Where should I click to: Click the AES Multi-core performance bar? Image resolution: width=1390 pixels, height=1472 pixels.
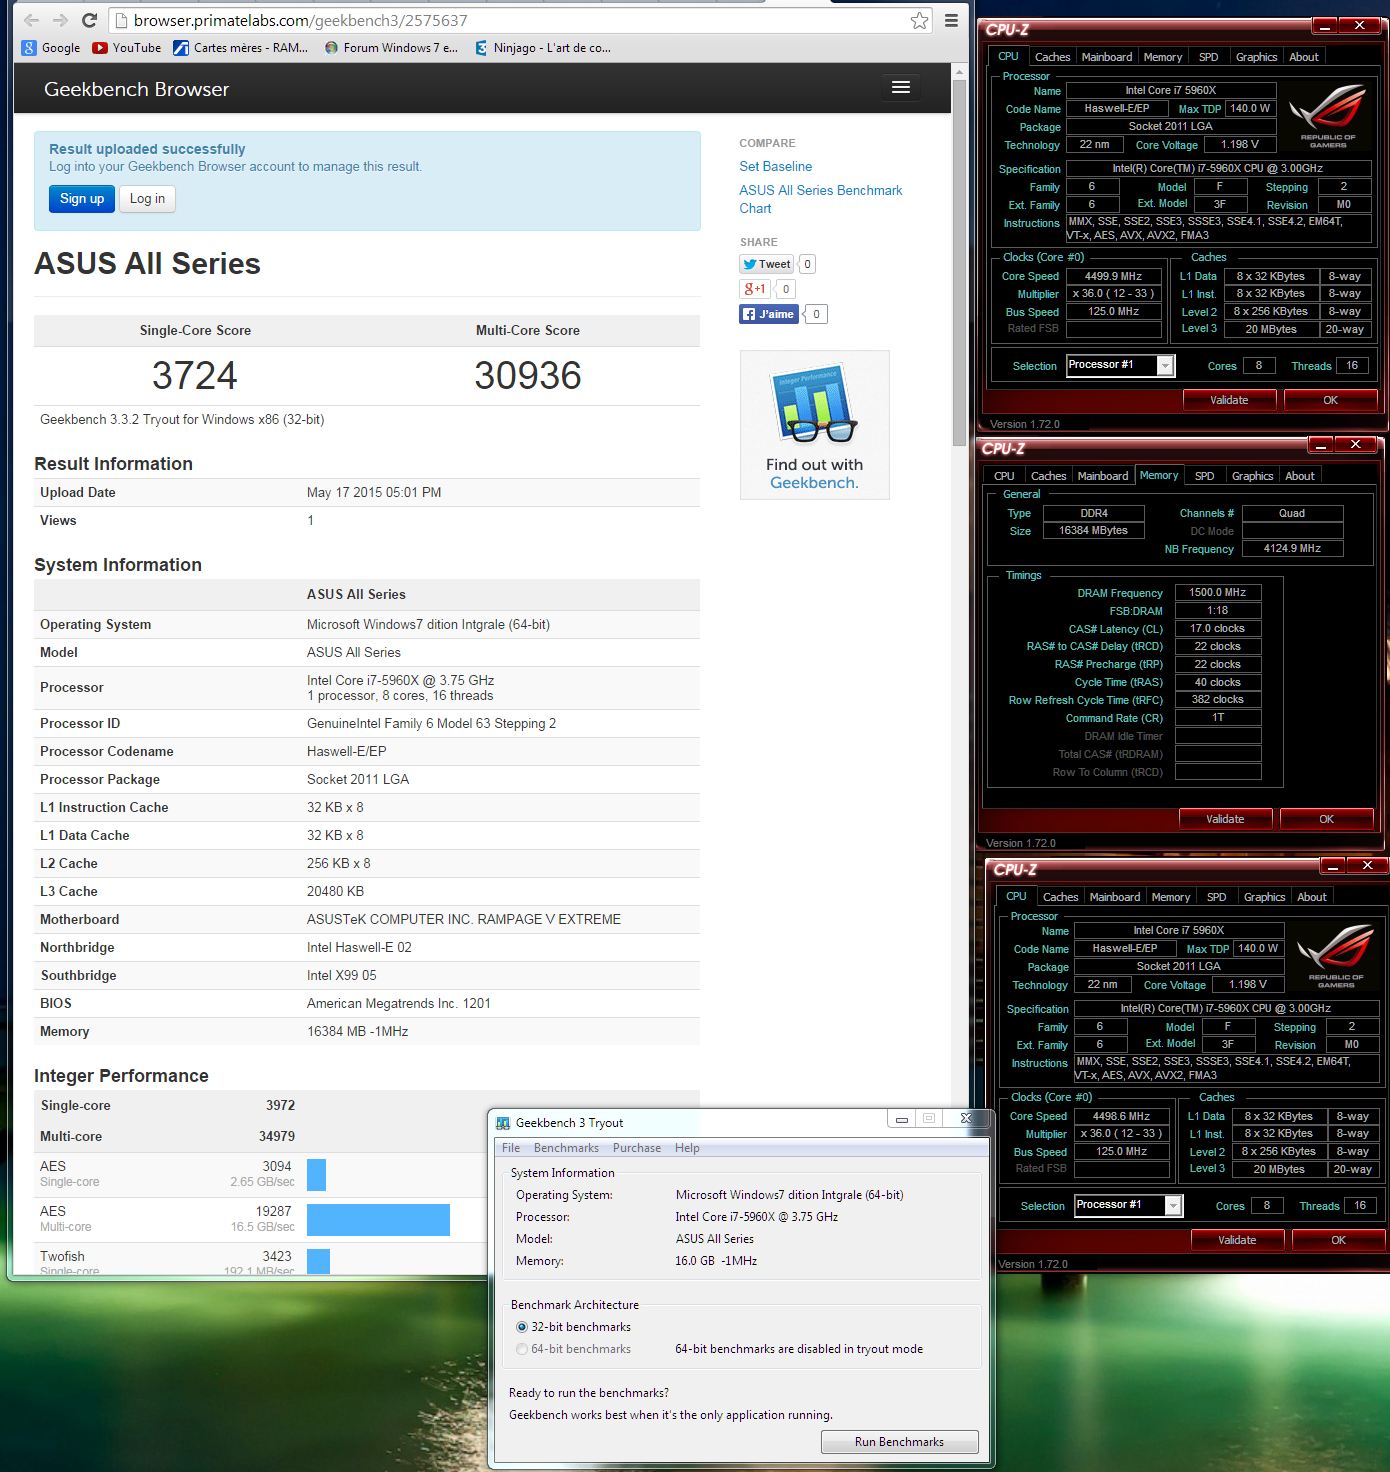coord(378,1219)
